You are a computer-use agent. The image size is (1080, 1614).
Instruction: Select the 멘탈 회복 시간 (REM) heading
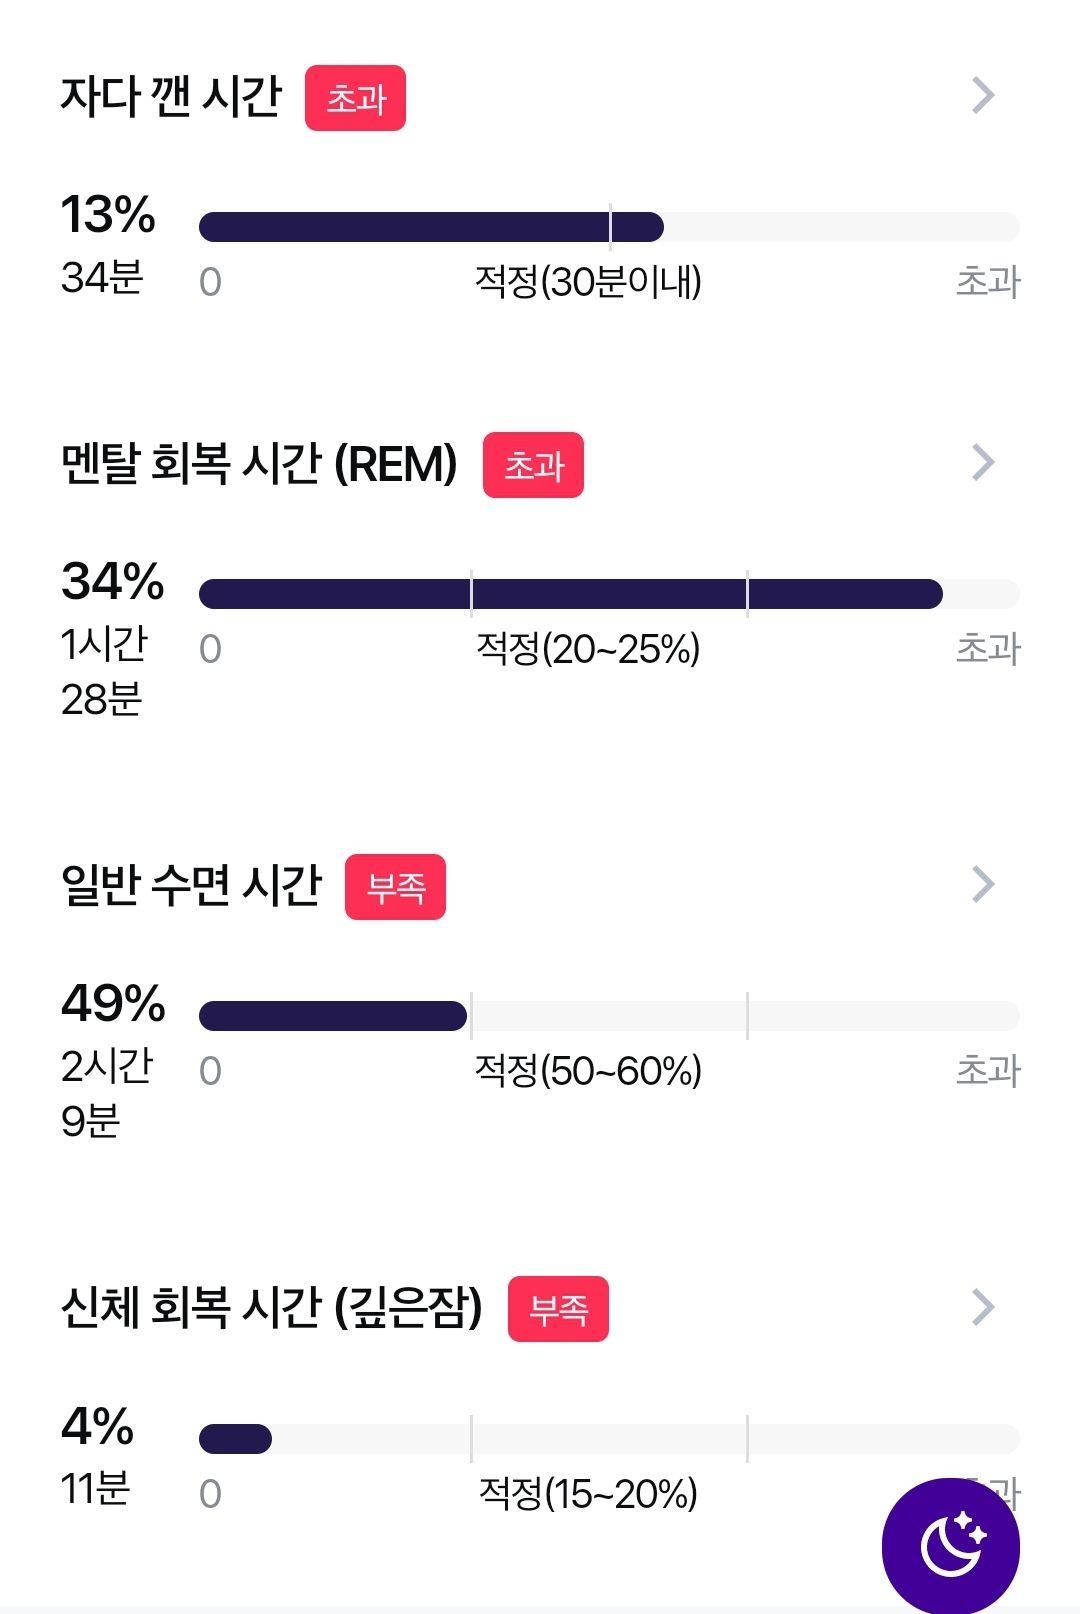259,464
